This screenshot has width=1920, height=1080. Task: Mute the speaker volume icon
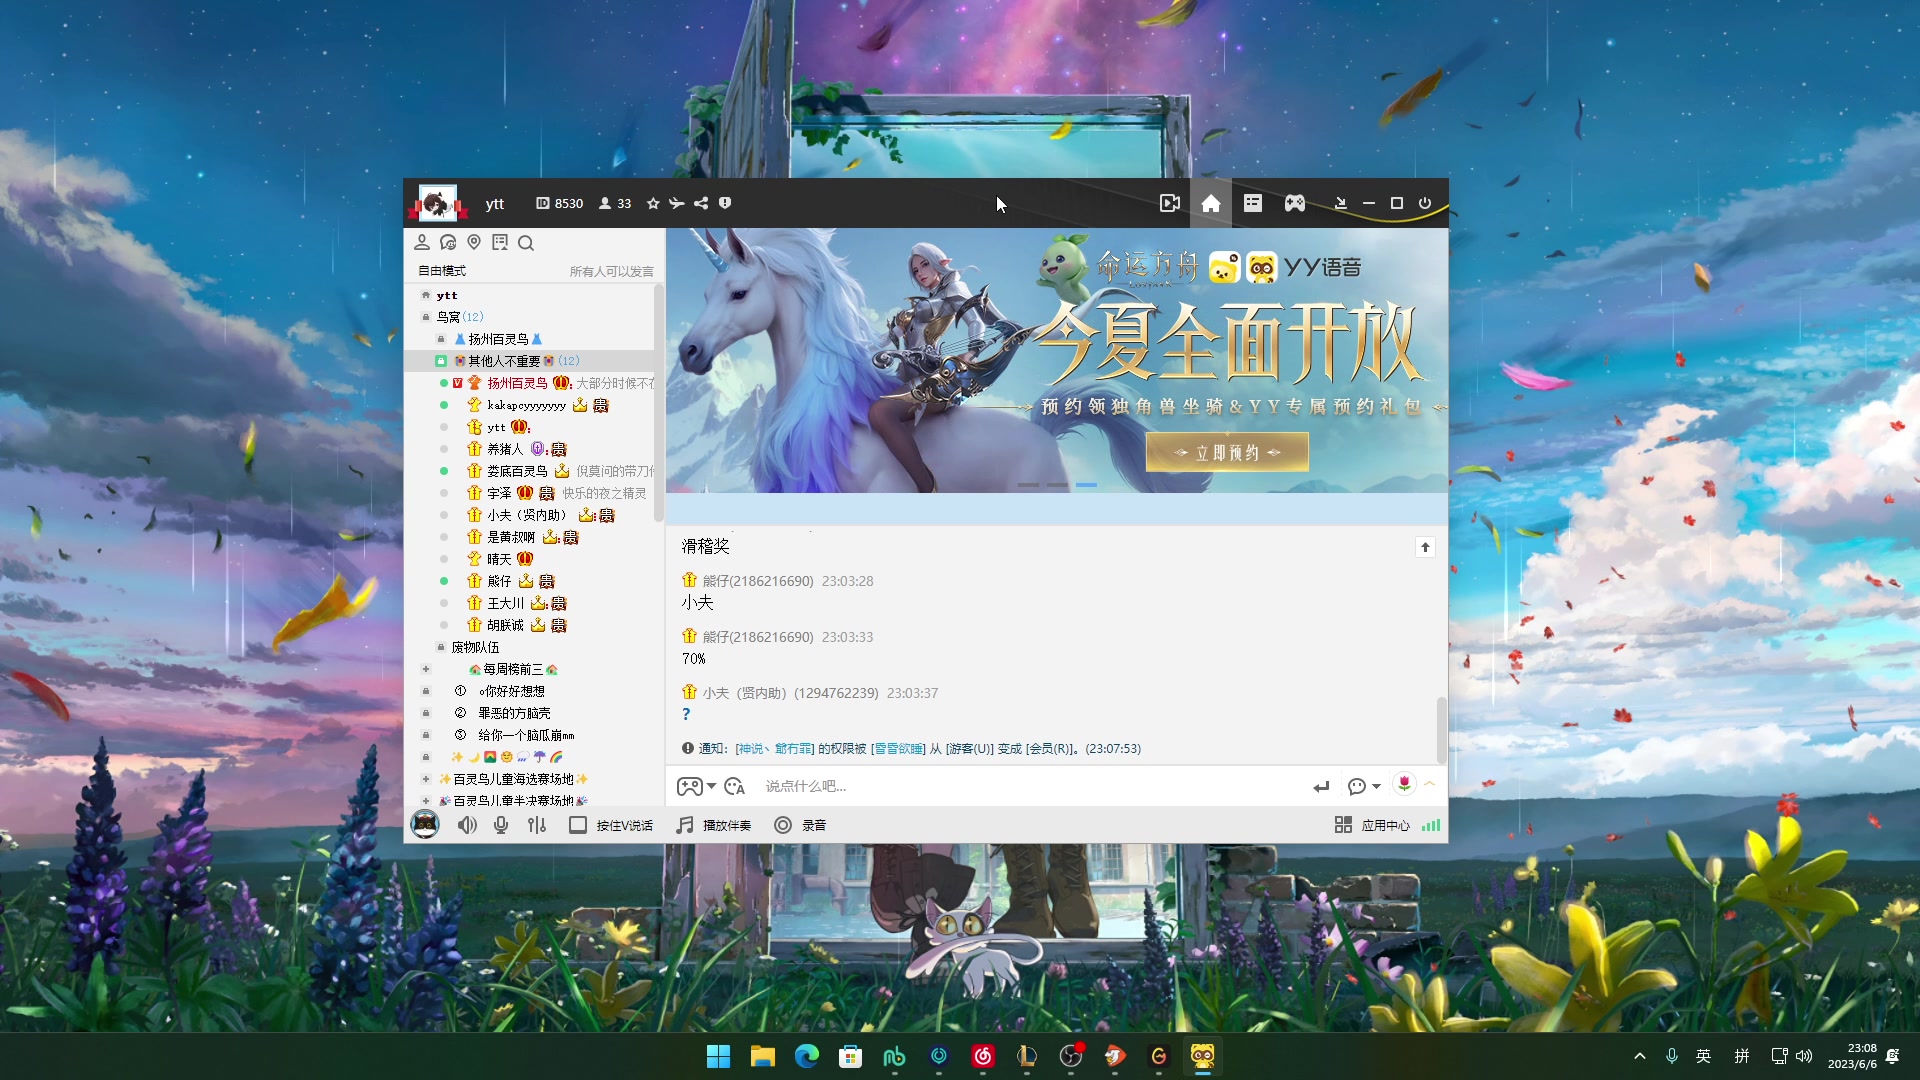(x=467, y=825)
